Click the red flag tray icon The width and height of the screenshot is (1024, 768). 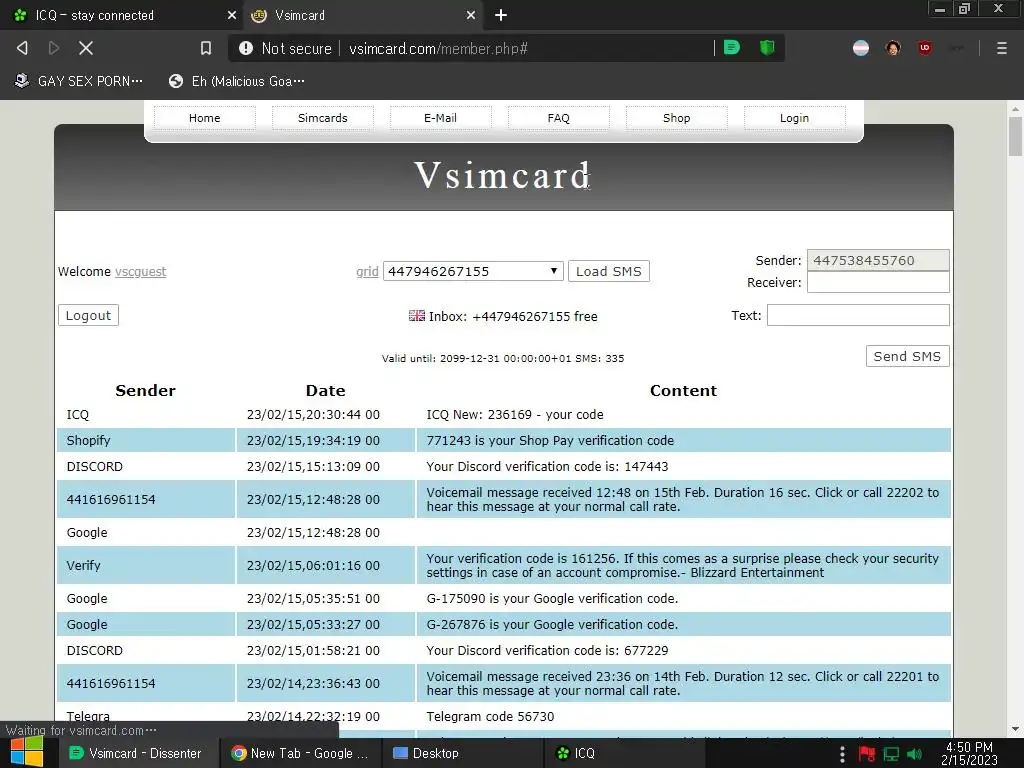click(867, 754)
